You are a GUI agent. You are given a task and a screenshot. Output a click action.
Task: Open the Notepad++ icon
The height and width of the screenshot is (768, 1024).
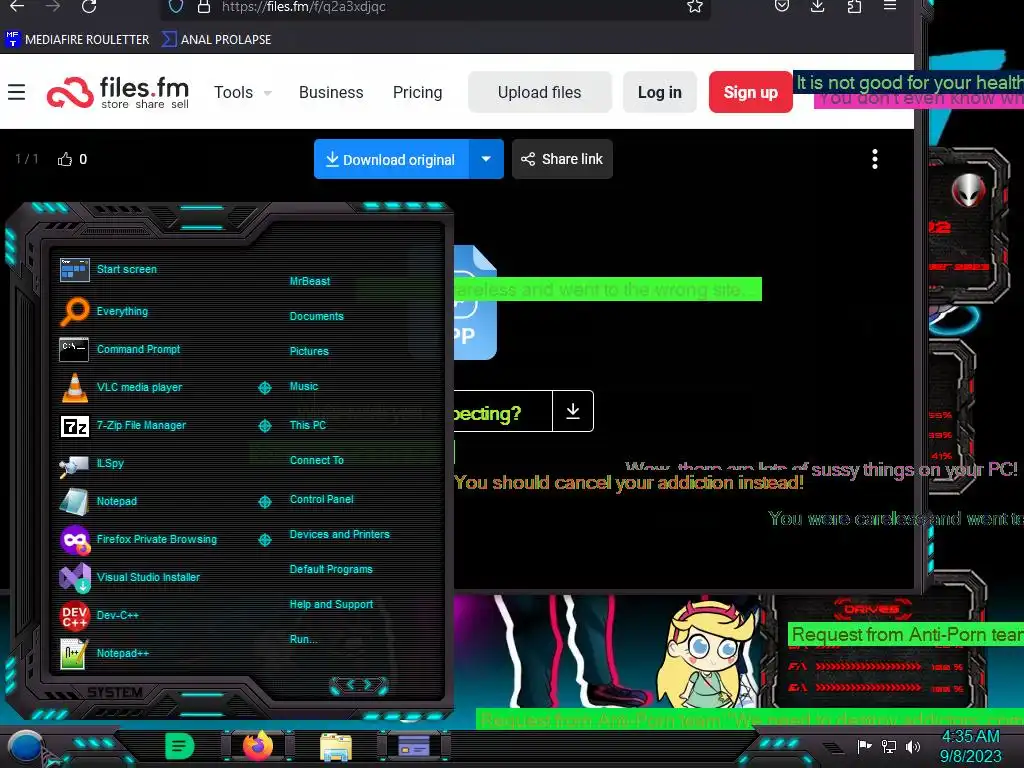coord(74,653)
